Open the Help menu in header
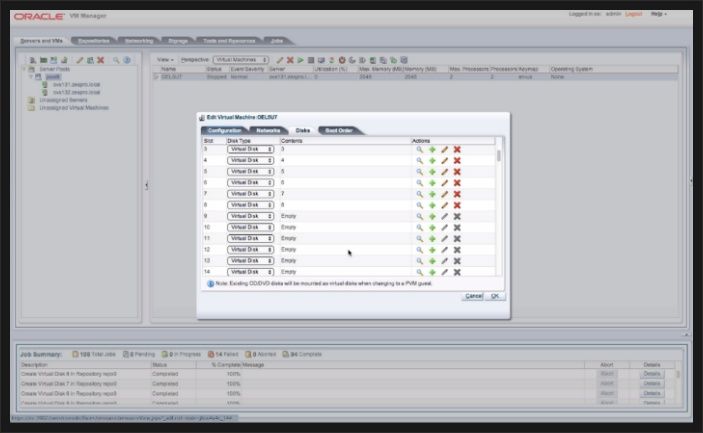 coord(659,14)
